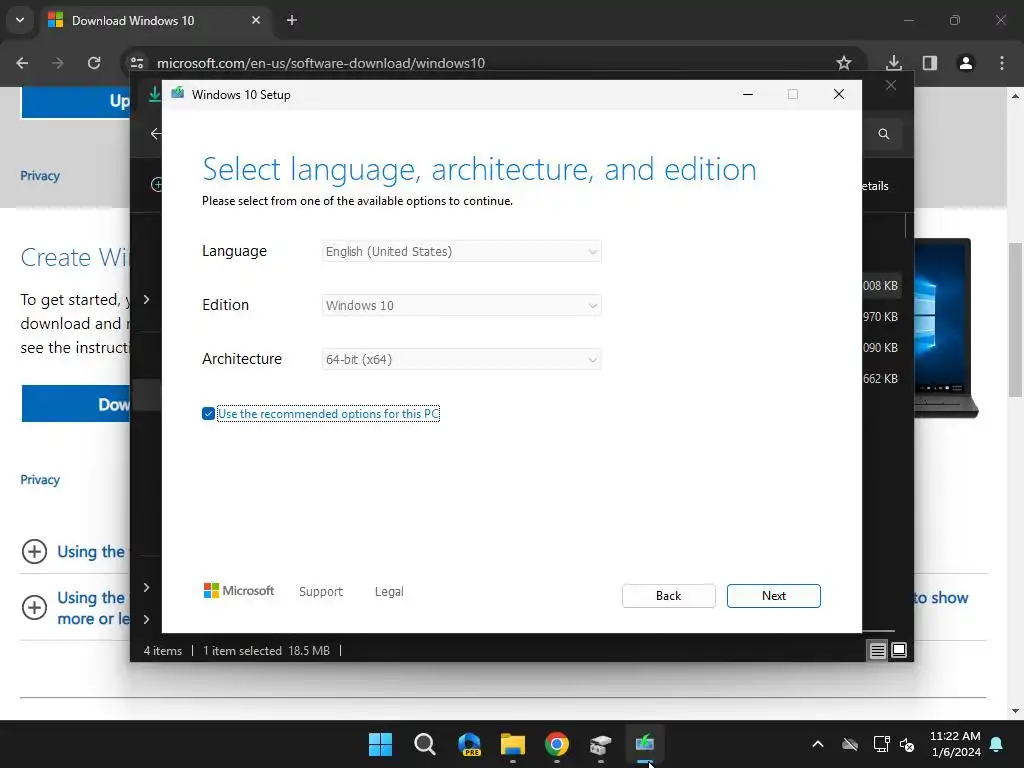Open File Explorer from taskbar
This screenshot has width=1024, height=768.
(x=513, y=744)
